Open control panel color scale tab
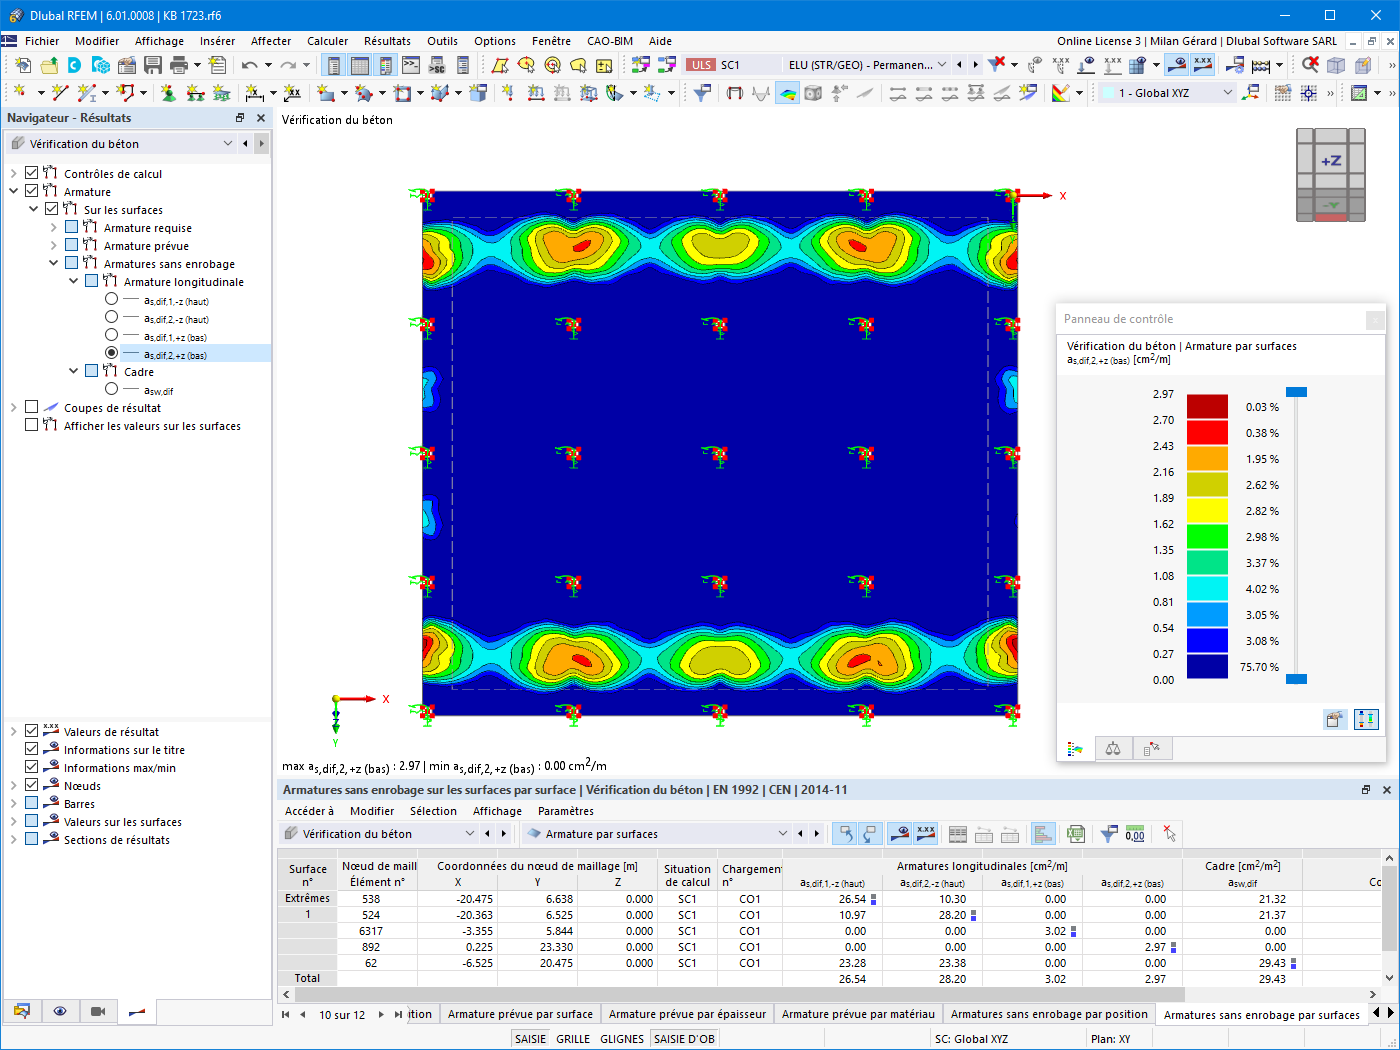Image resolution: width=1400 pixels, height=1050 pixels. click(1075, 749)
